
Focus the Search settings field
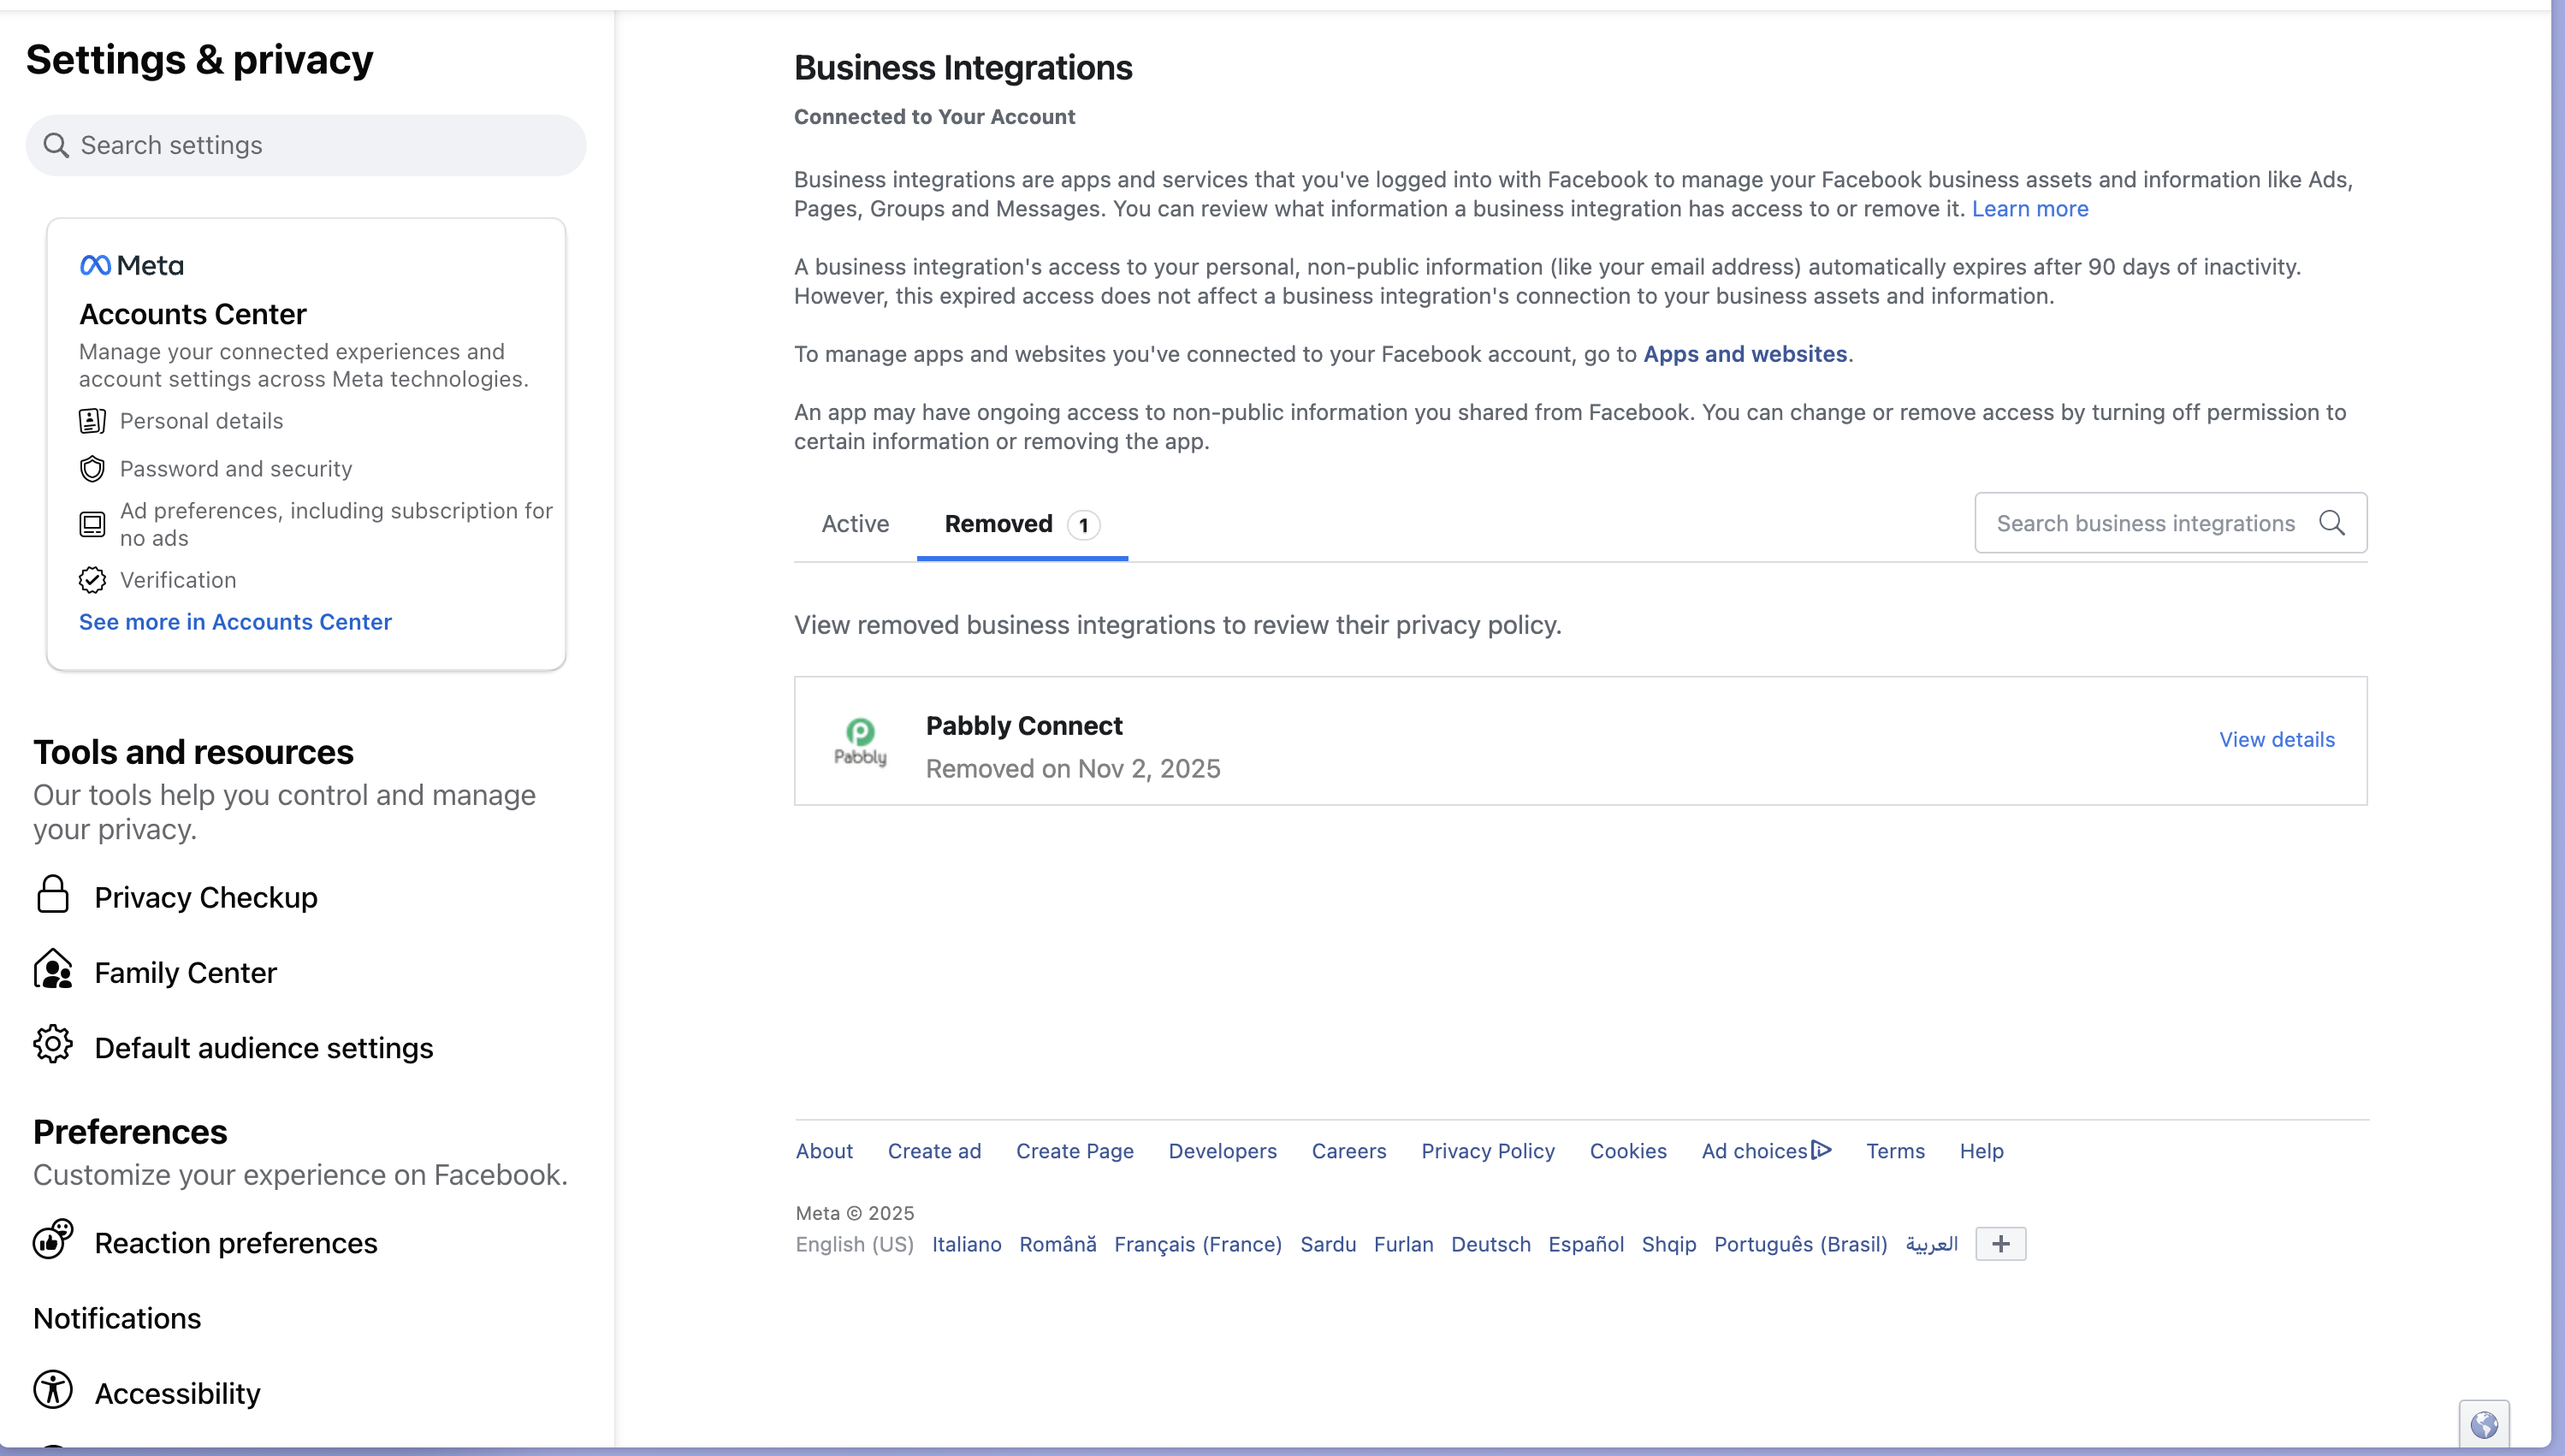(x=306, y=146)
